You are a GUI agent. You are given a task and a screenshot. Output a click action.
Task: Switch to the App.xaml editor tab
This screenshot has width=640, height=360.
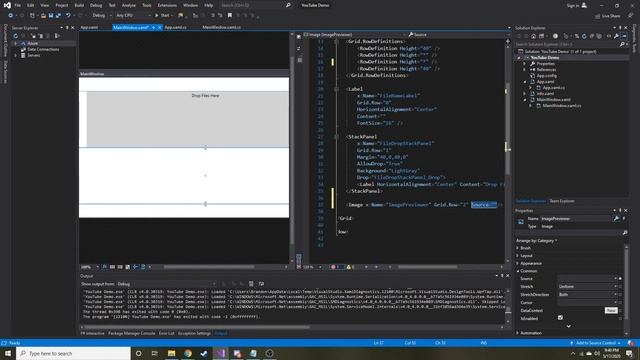89,27
